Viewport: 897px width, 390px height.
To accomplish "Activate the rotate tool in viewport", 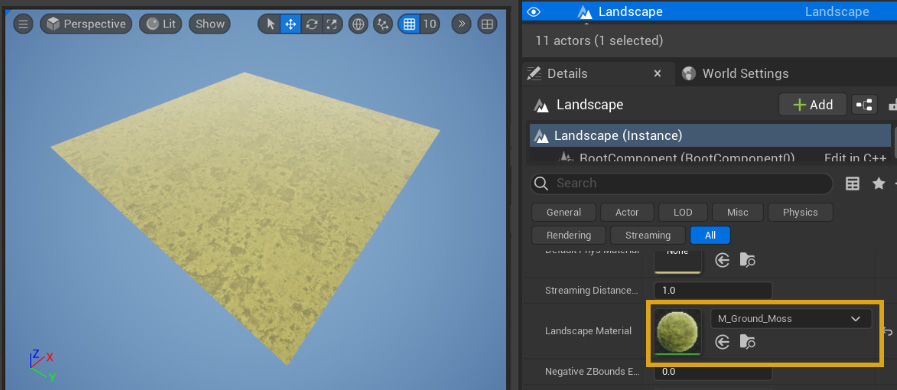I will point(311,24).
